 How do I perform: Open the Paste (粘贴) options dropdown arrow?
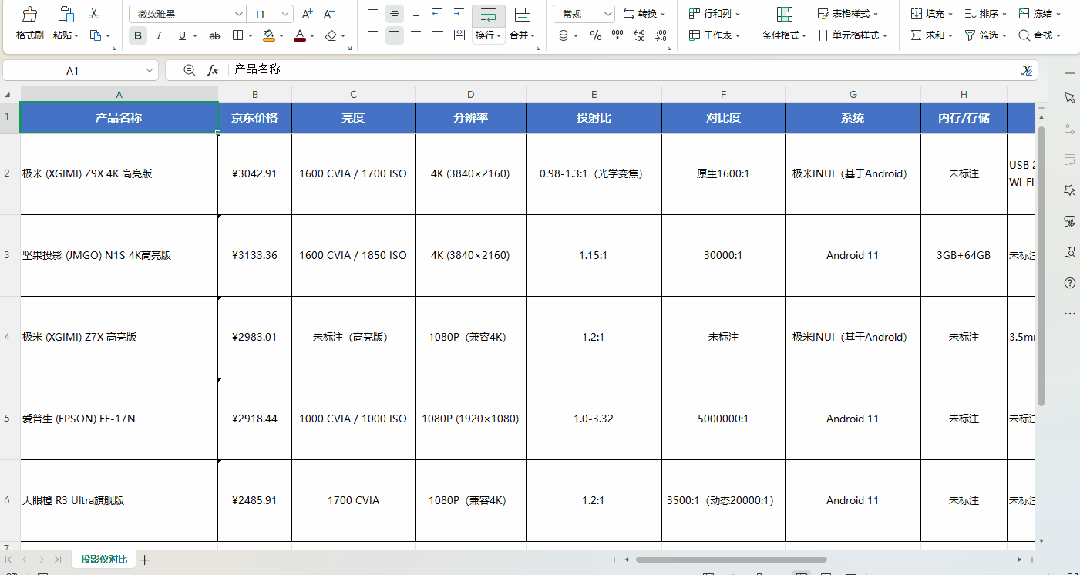76,36
